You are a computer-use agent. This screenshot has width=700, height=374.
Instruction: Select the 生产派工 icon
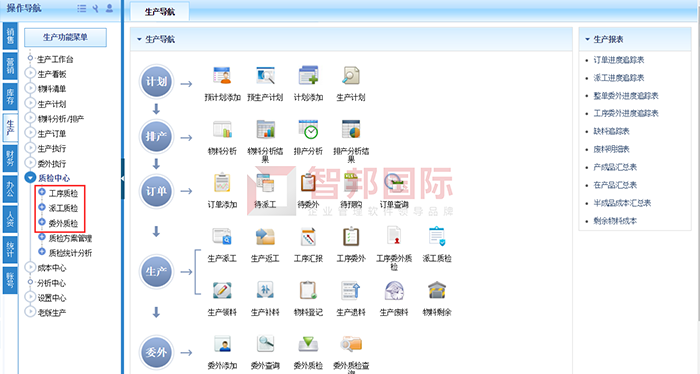pos(222,237)
